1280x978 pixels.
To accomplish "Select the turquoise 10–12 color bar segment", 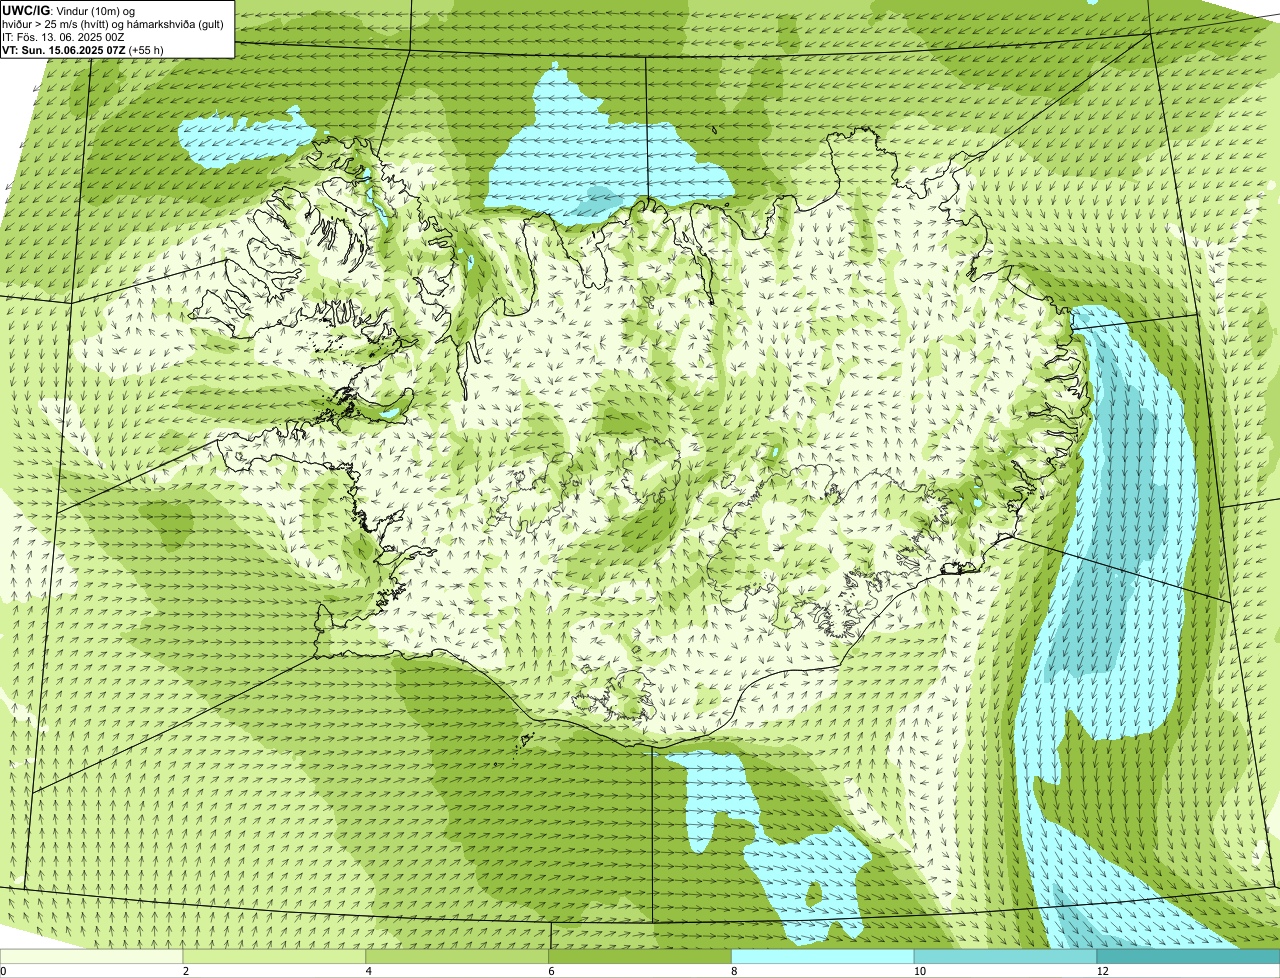I will coord(1006,957).
